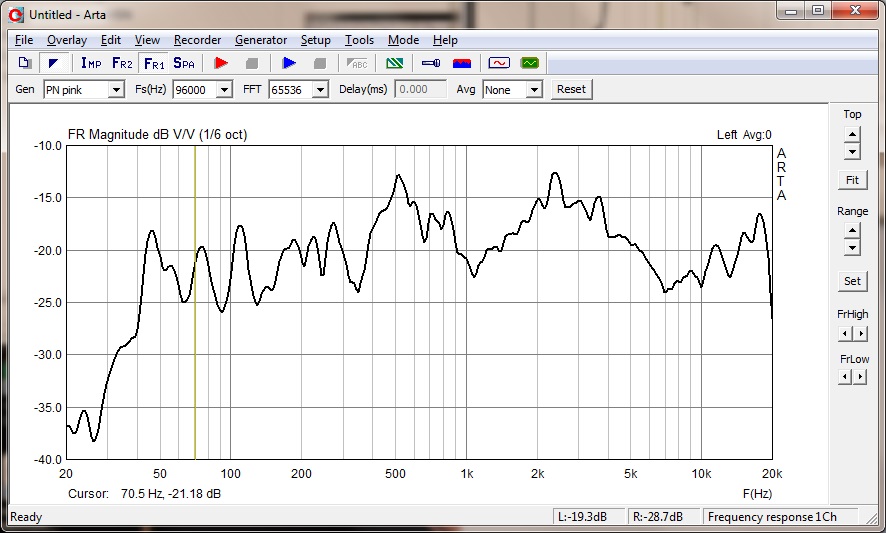Image resolution: width=886 pixels, height=533 pixels.
Task: Click the Frequency response 1Ch status text
Action: tap(772, 517)
